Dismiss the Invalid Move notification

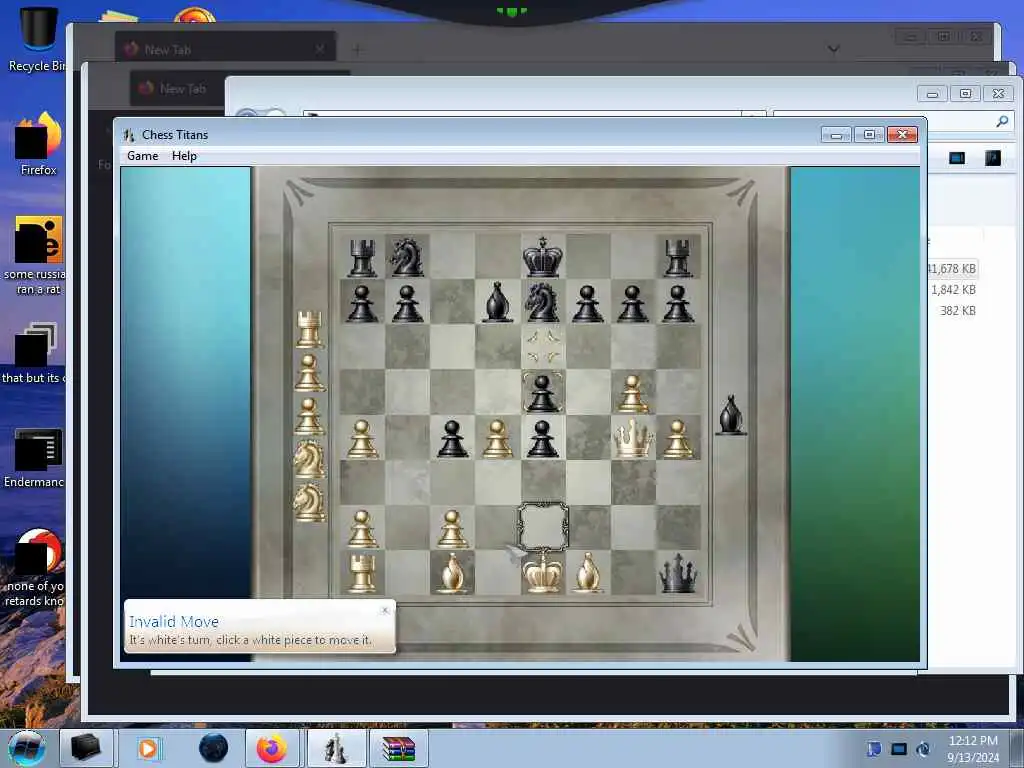pyautogui.click(x=385, y=610)
